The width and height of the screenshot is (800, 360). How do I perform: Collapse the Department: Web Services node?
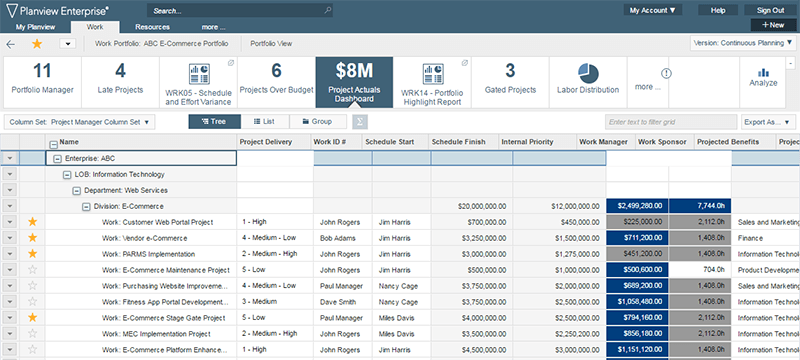pyautogui.click(x=77, y=191)
